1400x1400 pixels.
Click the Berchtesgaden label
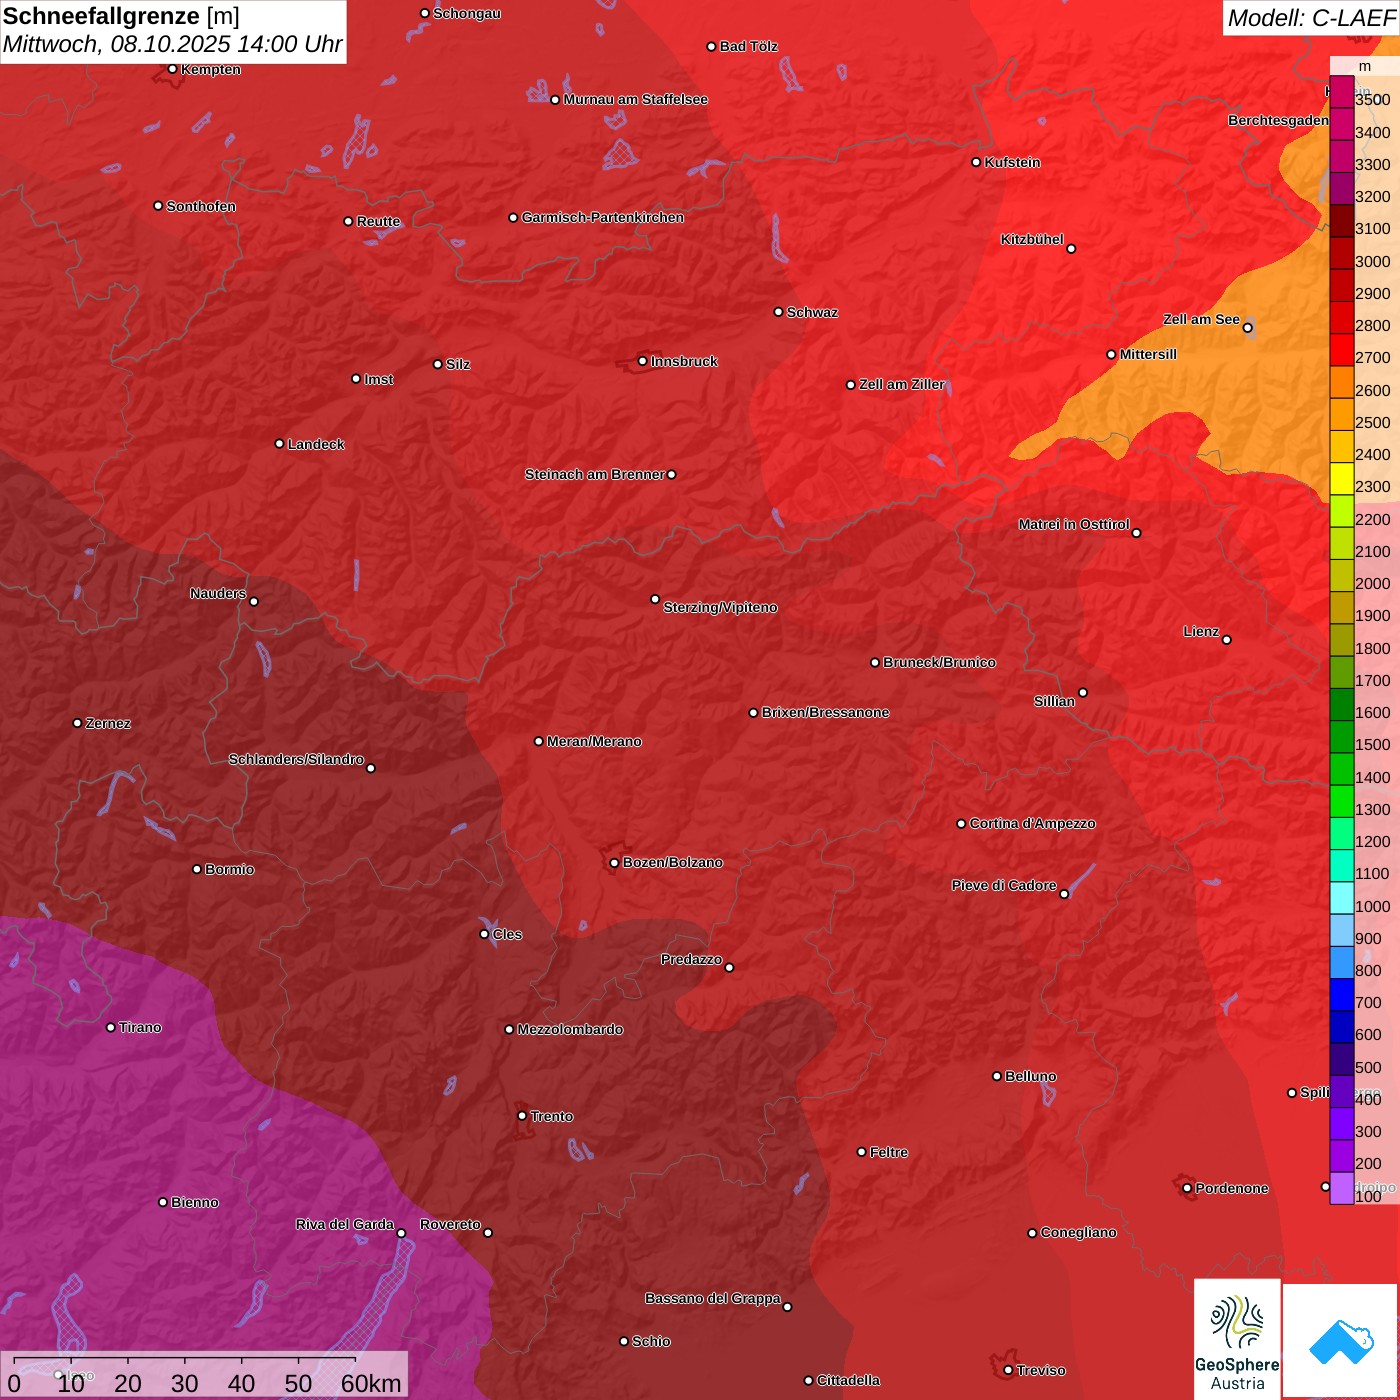click(x=1278, y=121)
